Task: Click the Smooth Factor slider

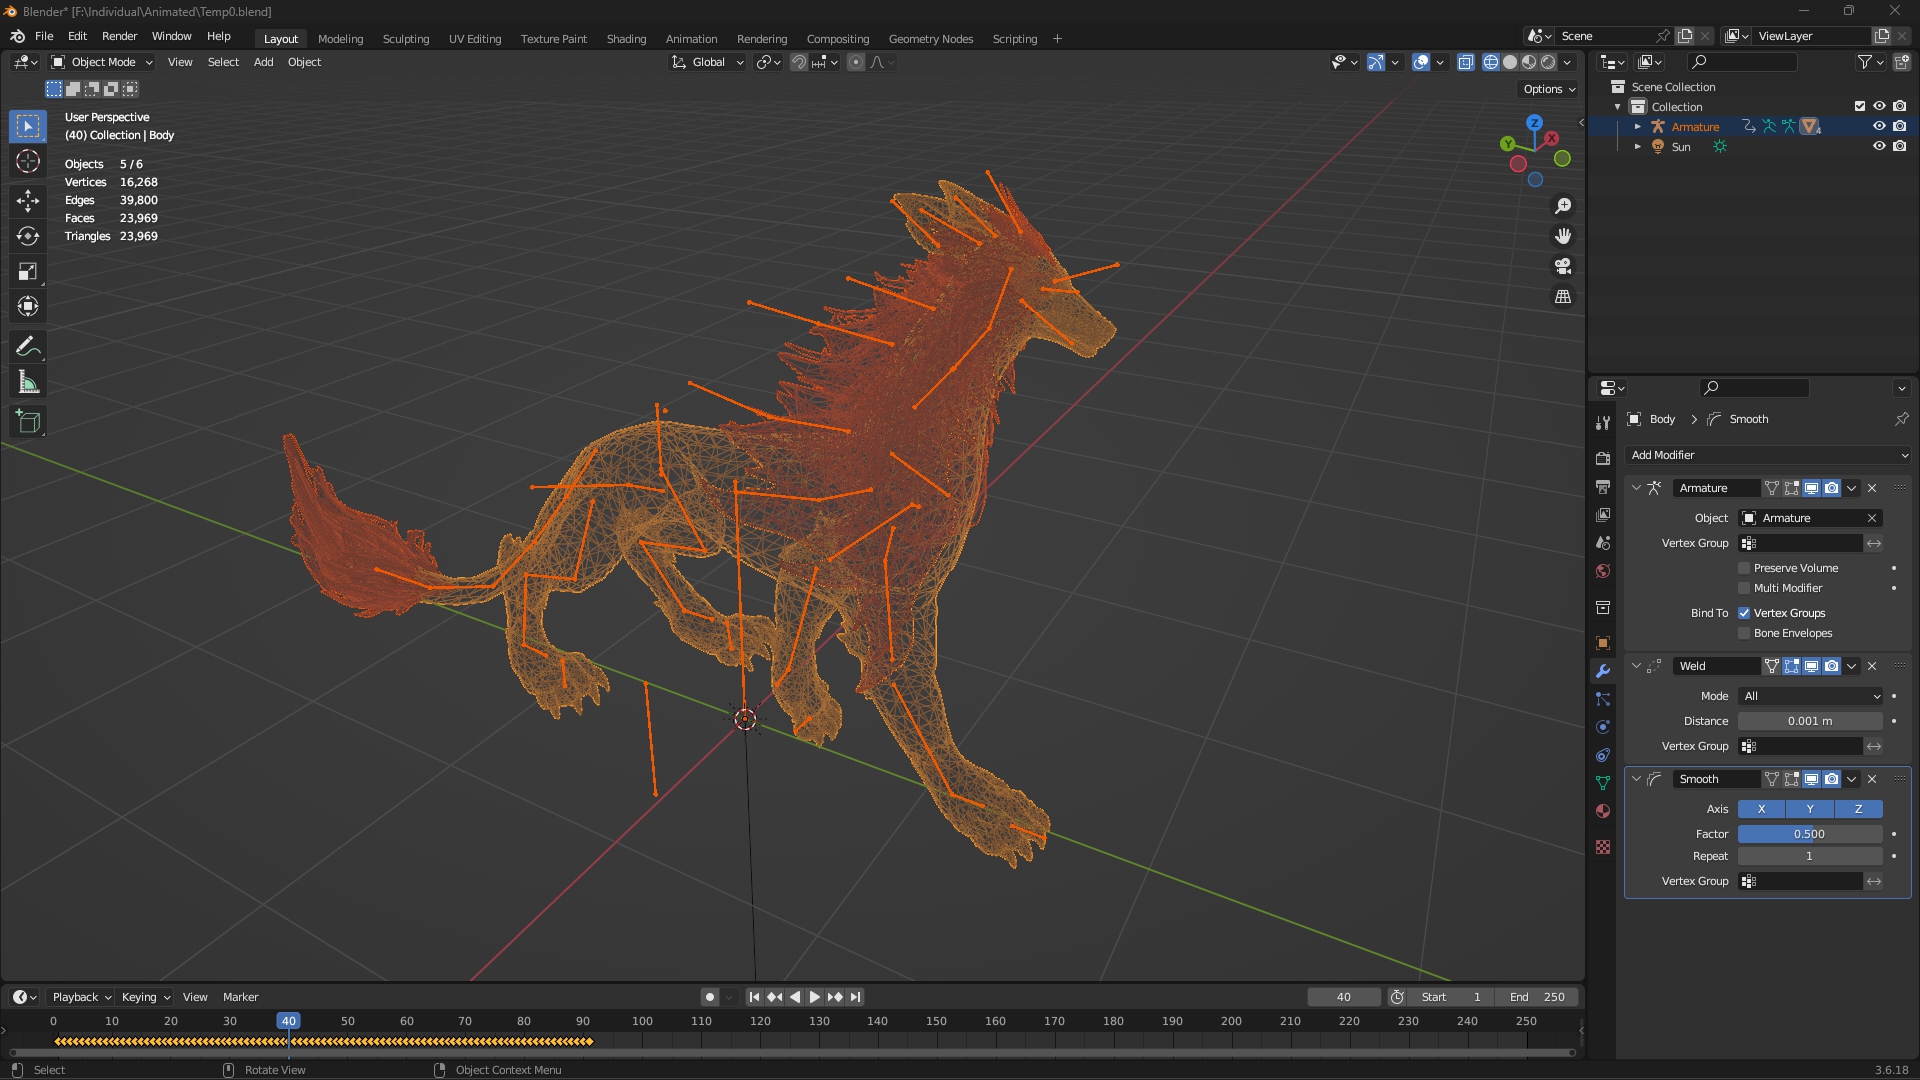Action: (x=1809, y=834)
